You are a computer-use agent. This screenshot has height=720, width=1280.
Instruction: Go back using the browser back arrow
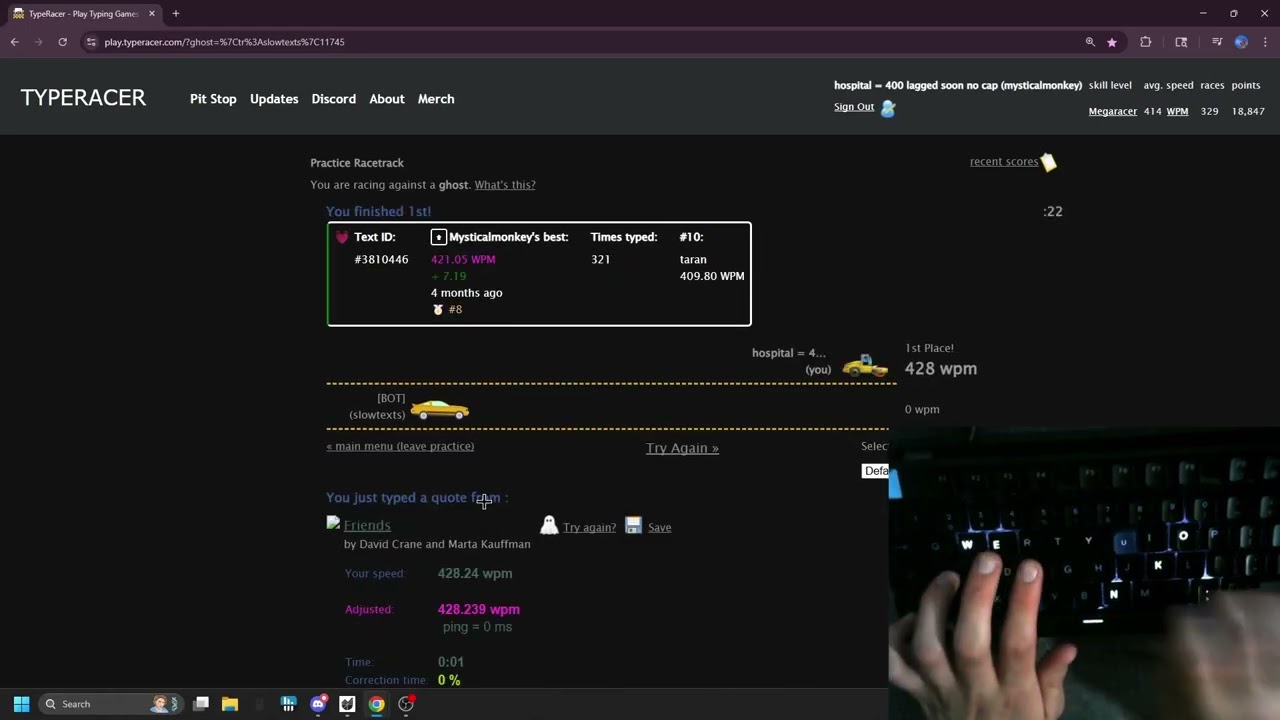click(x=15, y=42)
